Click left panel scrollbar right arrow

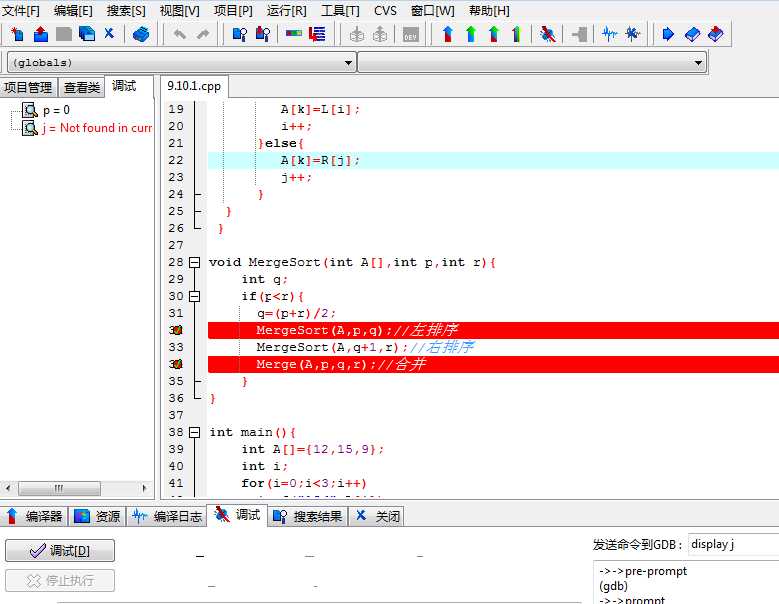[x=144, y=488]
